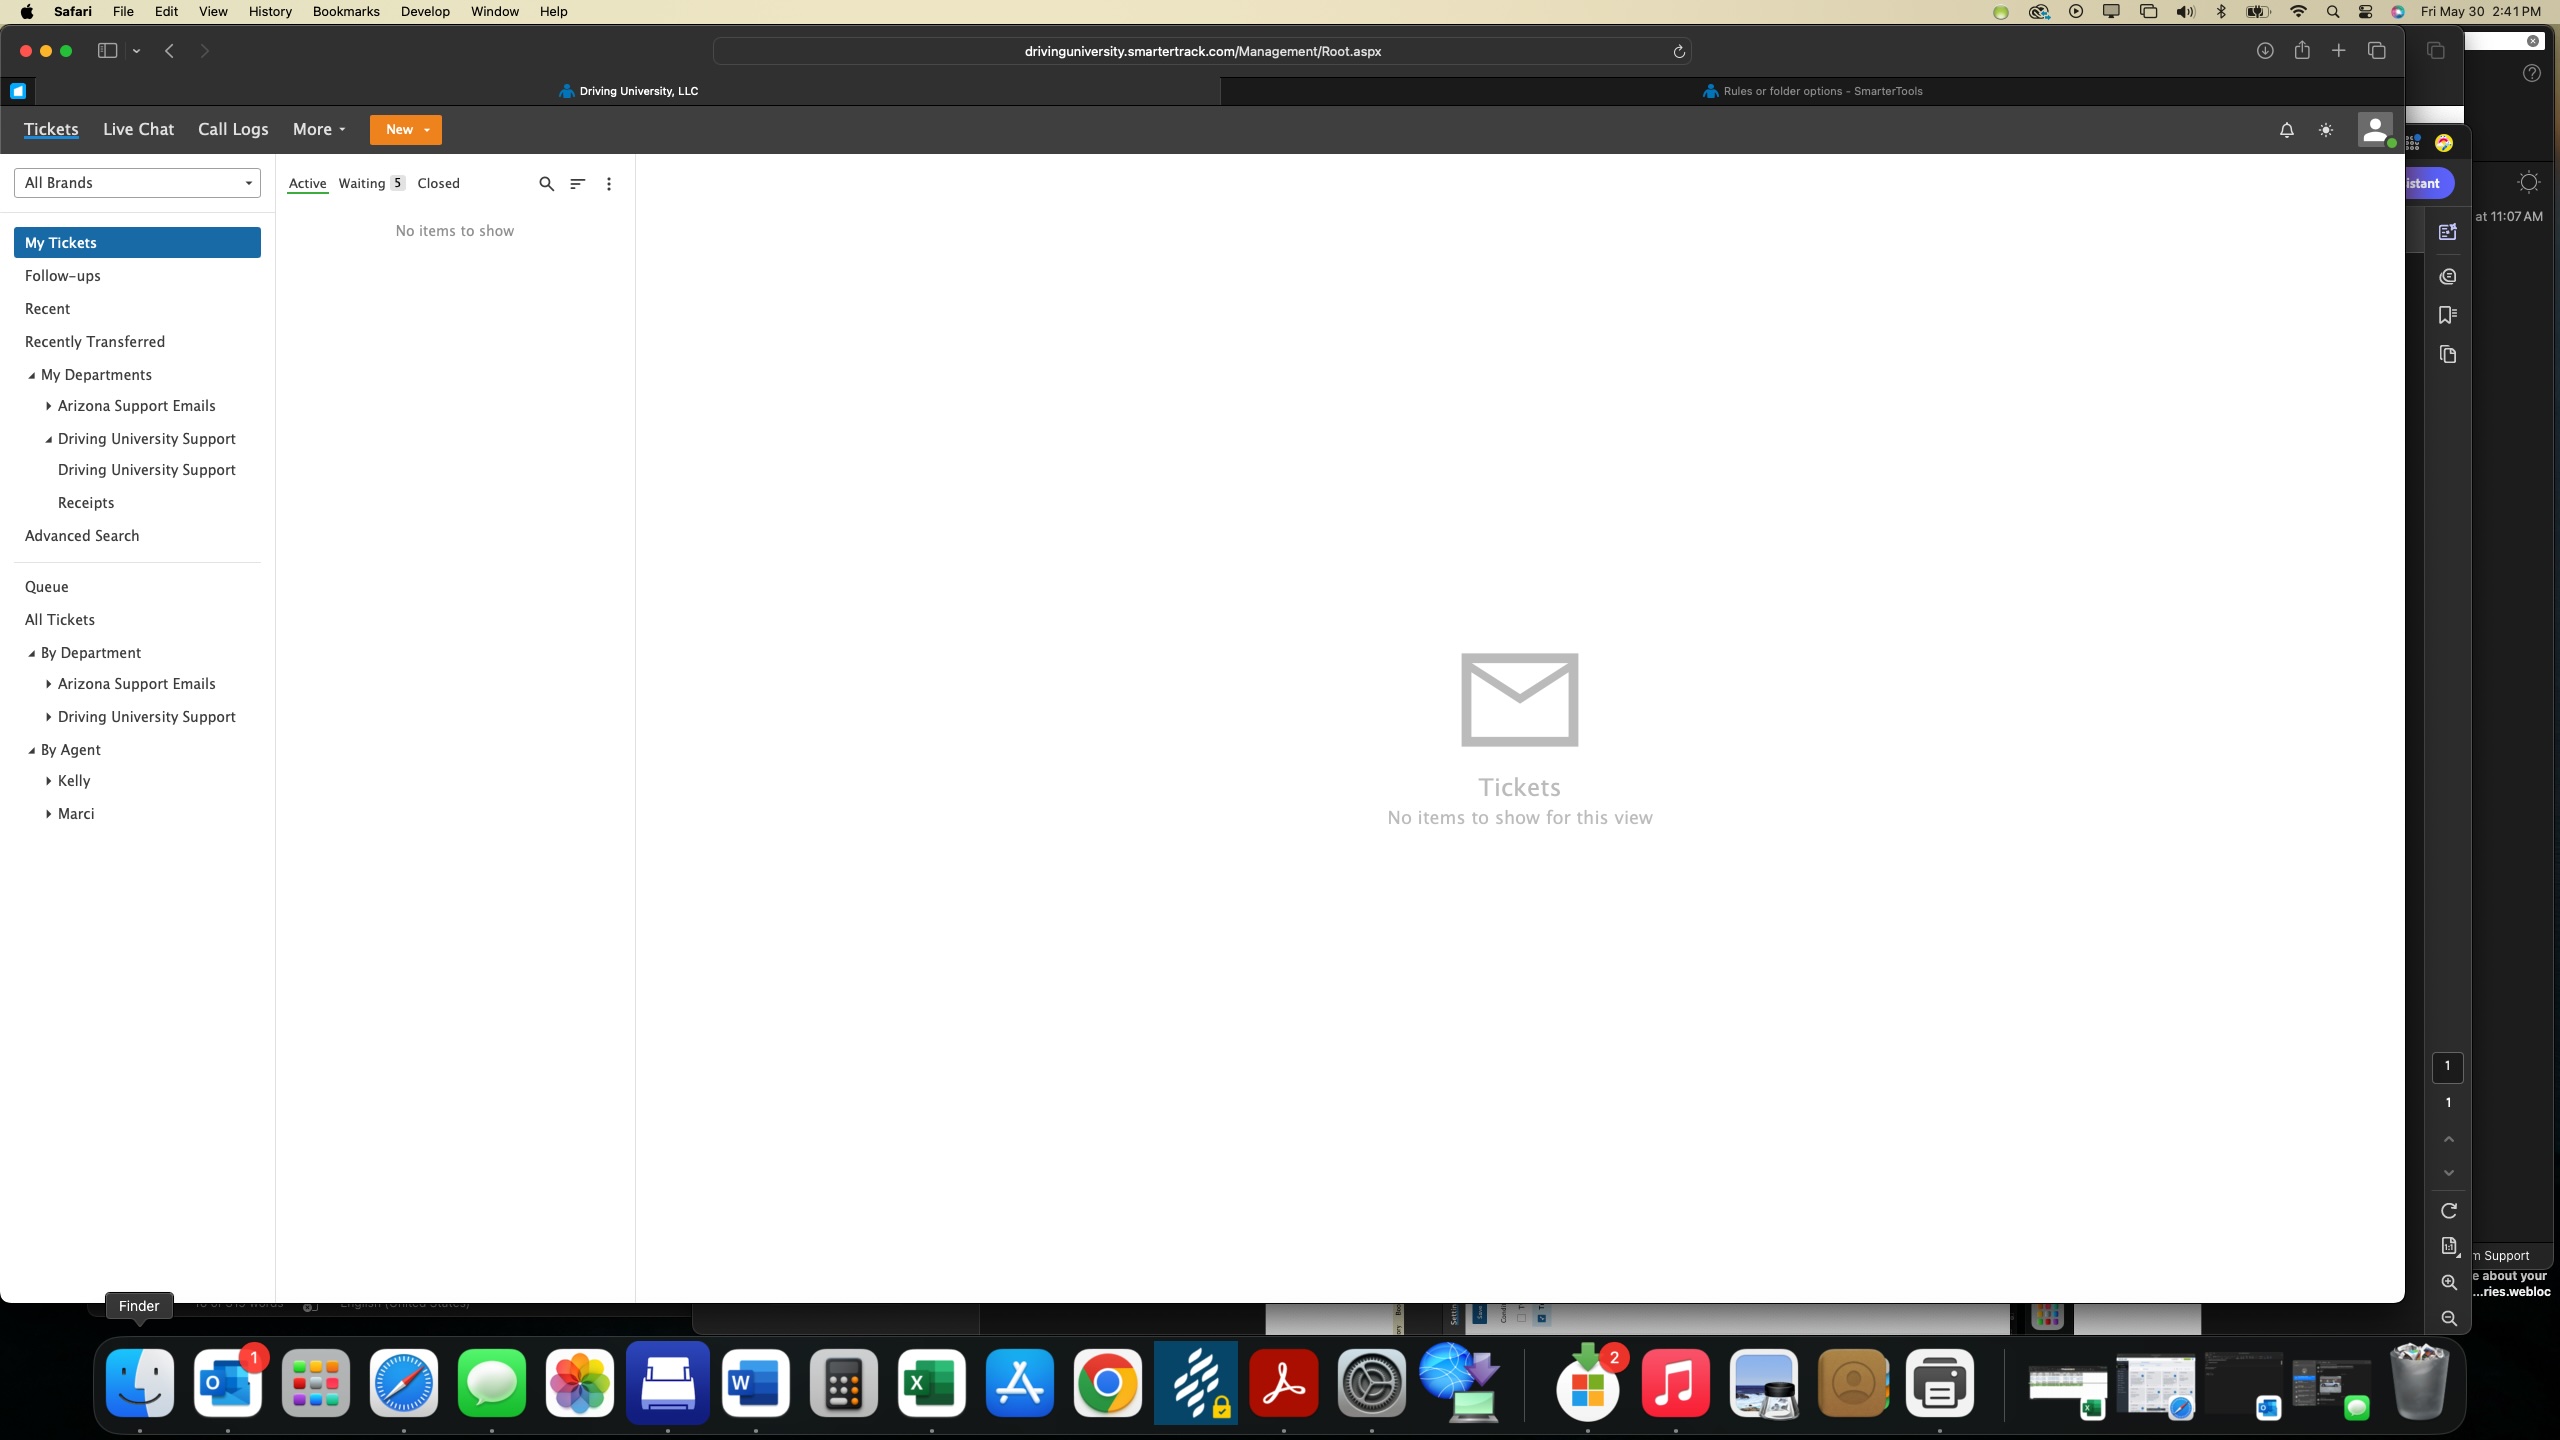Open Spotlight search in menu bar
Viewport: 2560px width, 1440px height.
coord(2332,12)
